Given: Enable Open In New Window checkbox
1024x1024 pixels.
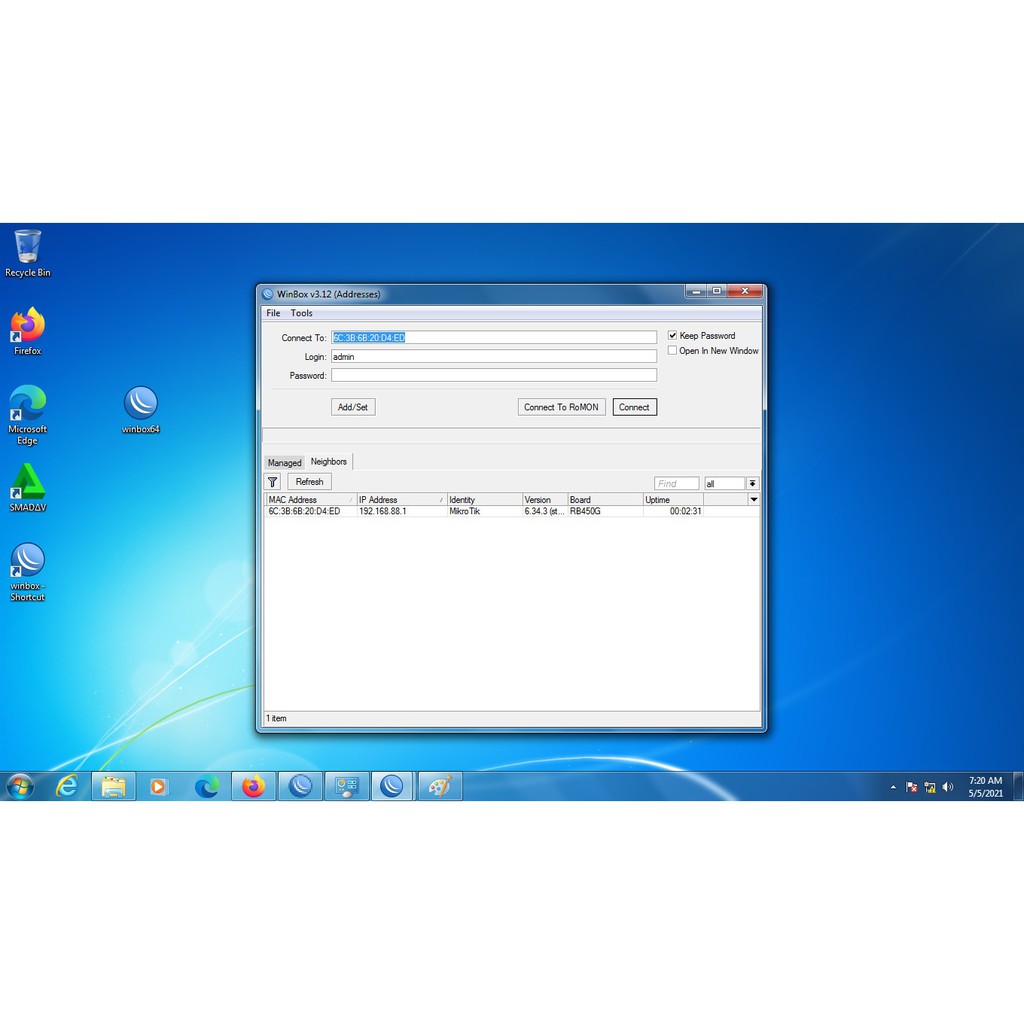Looking at the screenshot, I should coord(673,351).
